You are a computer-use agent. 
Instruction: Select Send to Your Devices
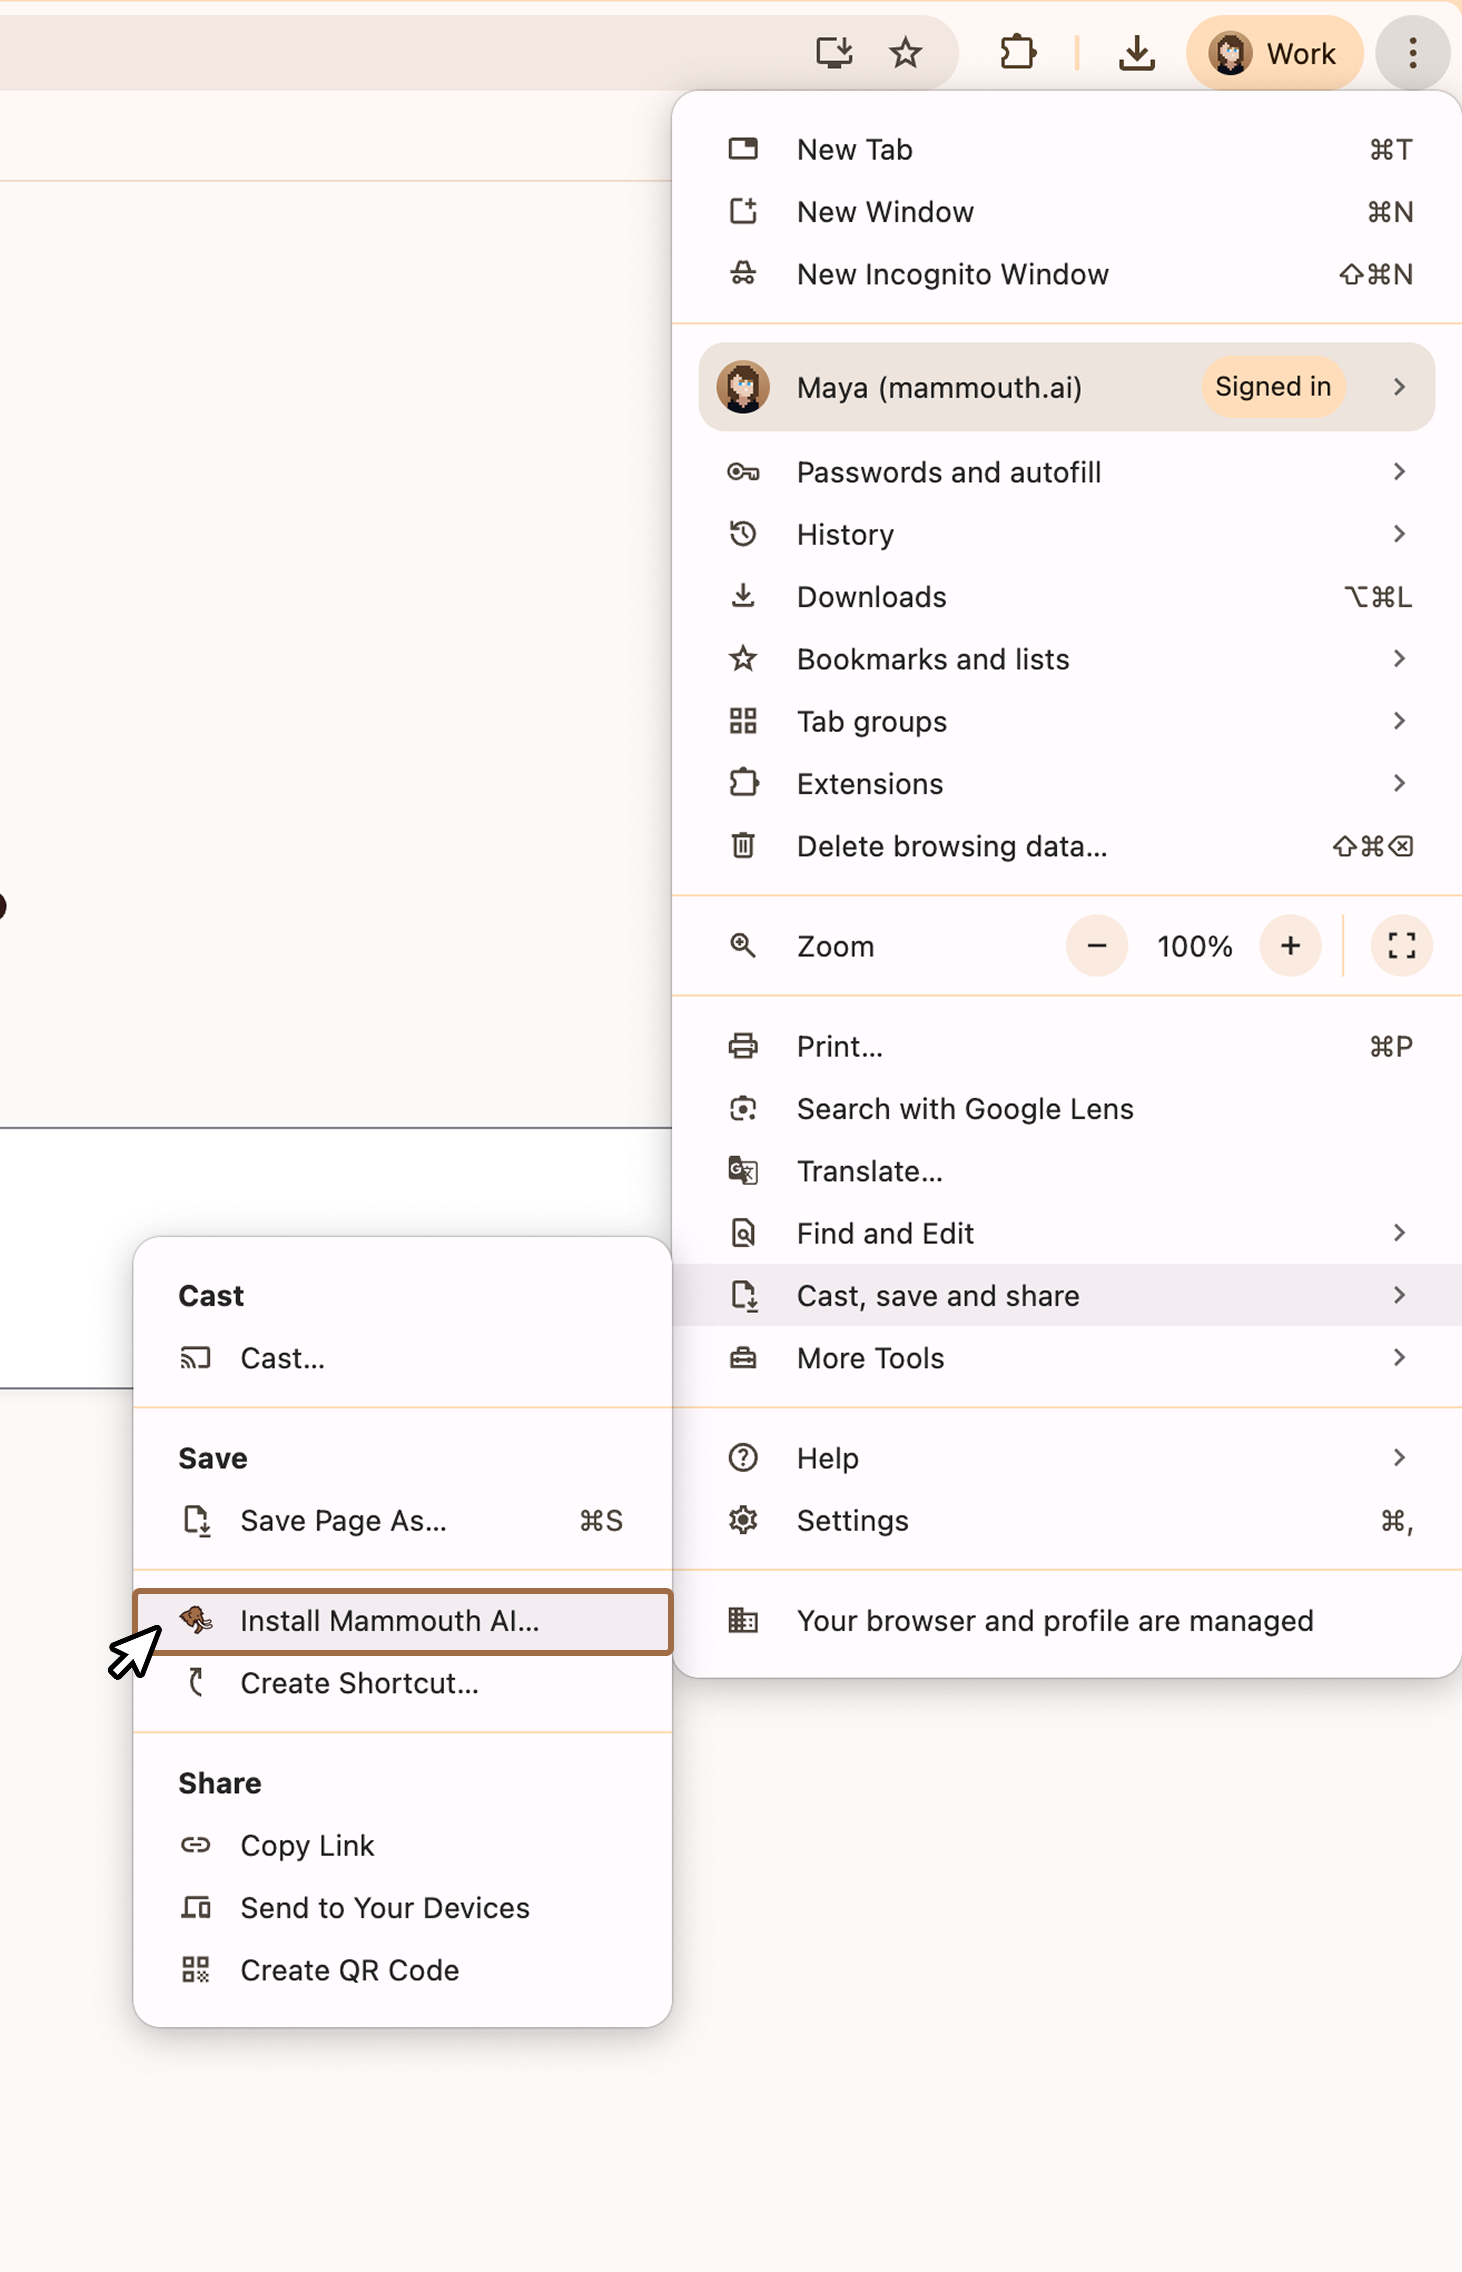[402, 1908]
